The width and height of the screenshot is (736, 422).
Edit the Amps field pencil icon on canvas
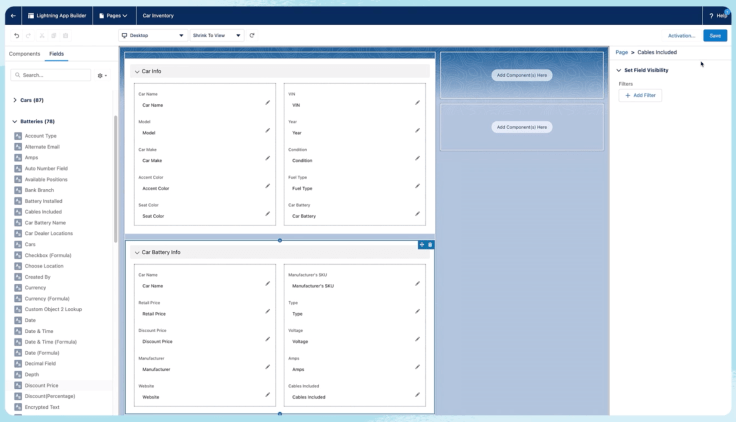(417, 367)
